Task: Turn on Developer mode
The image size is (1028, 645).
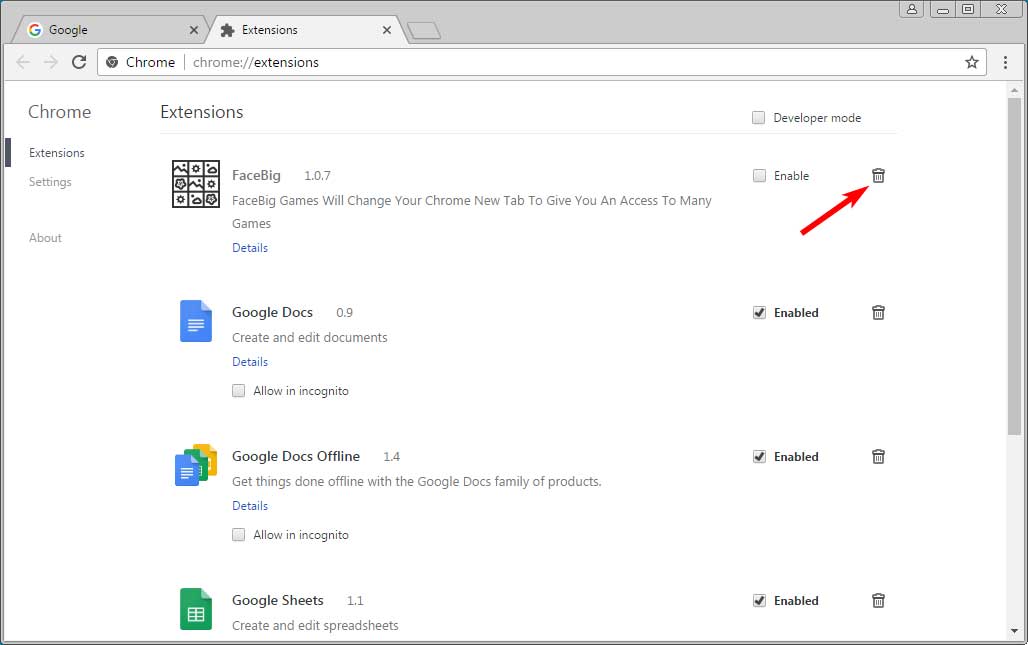Action: (x=758, y=117)
